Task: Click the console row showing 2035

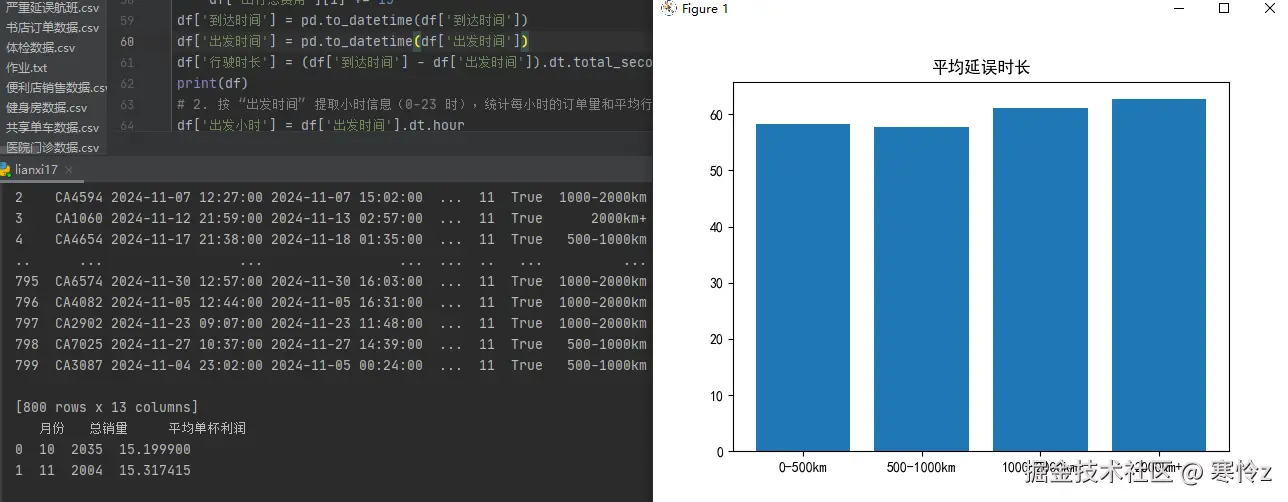Action: 102,449
